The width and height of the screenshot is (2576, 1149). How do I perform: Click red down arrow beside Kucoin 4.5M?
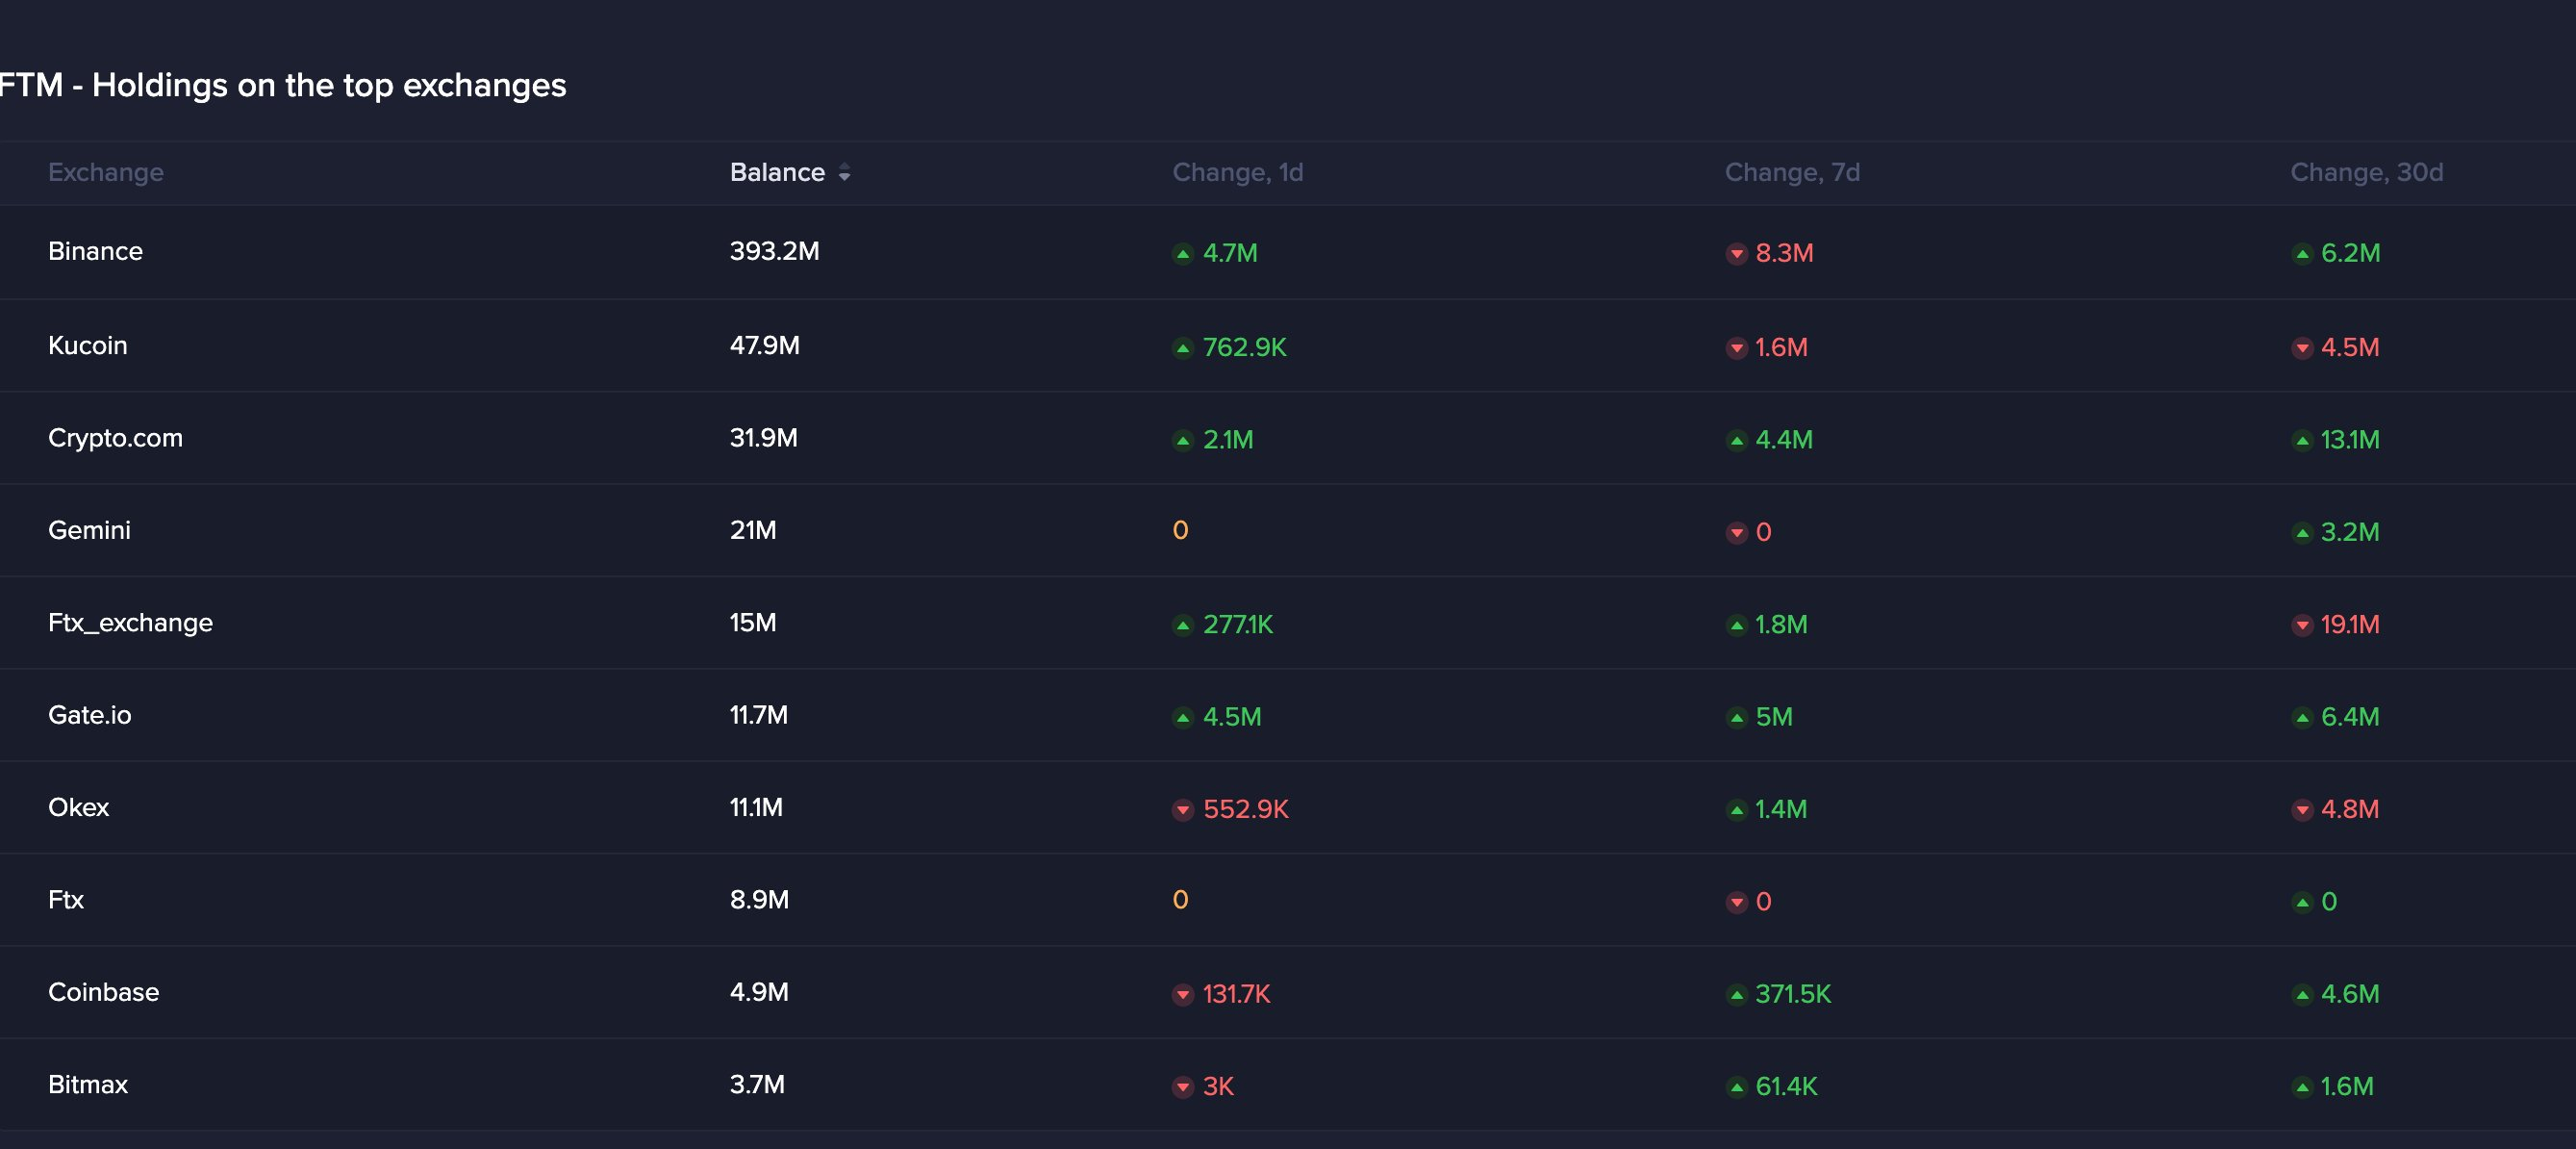pos(2302,348)
